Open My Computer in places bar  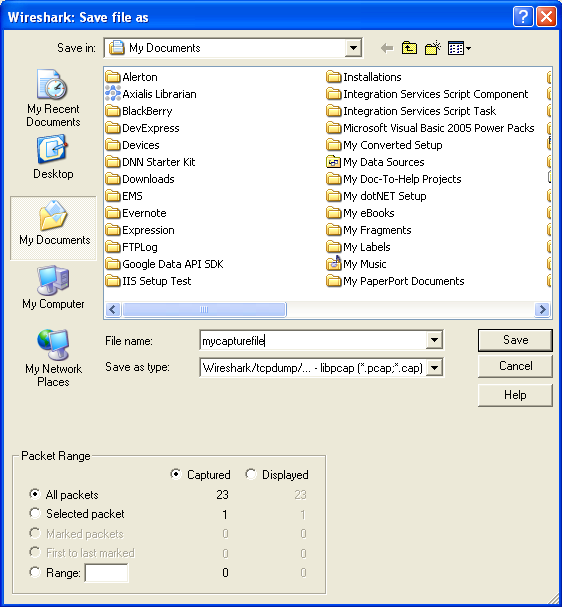[x=53, y=288]
